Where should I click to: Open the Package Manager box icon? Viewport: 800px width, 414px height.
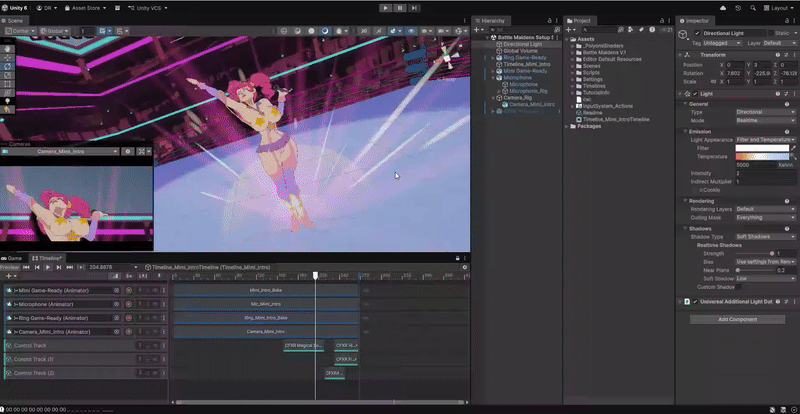117,8
